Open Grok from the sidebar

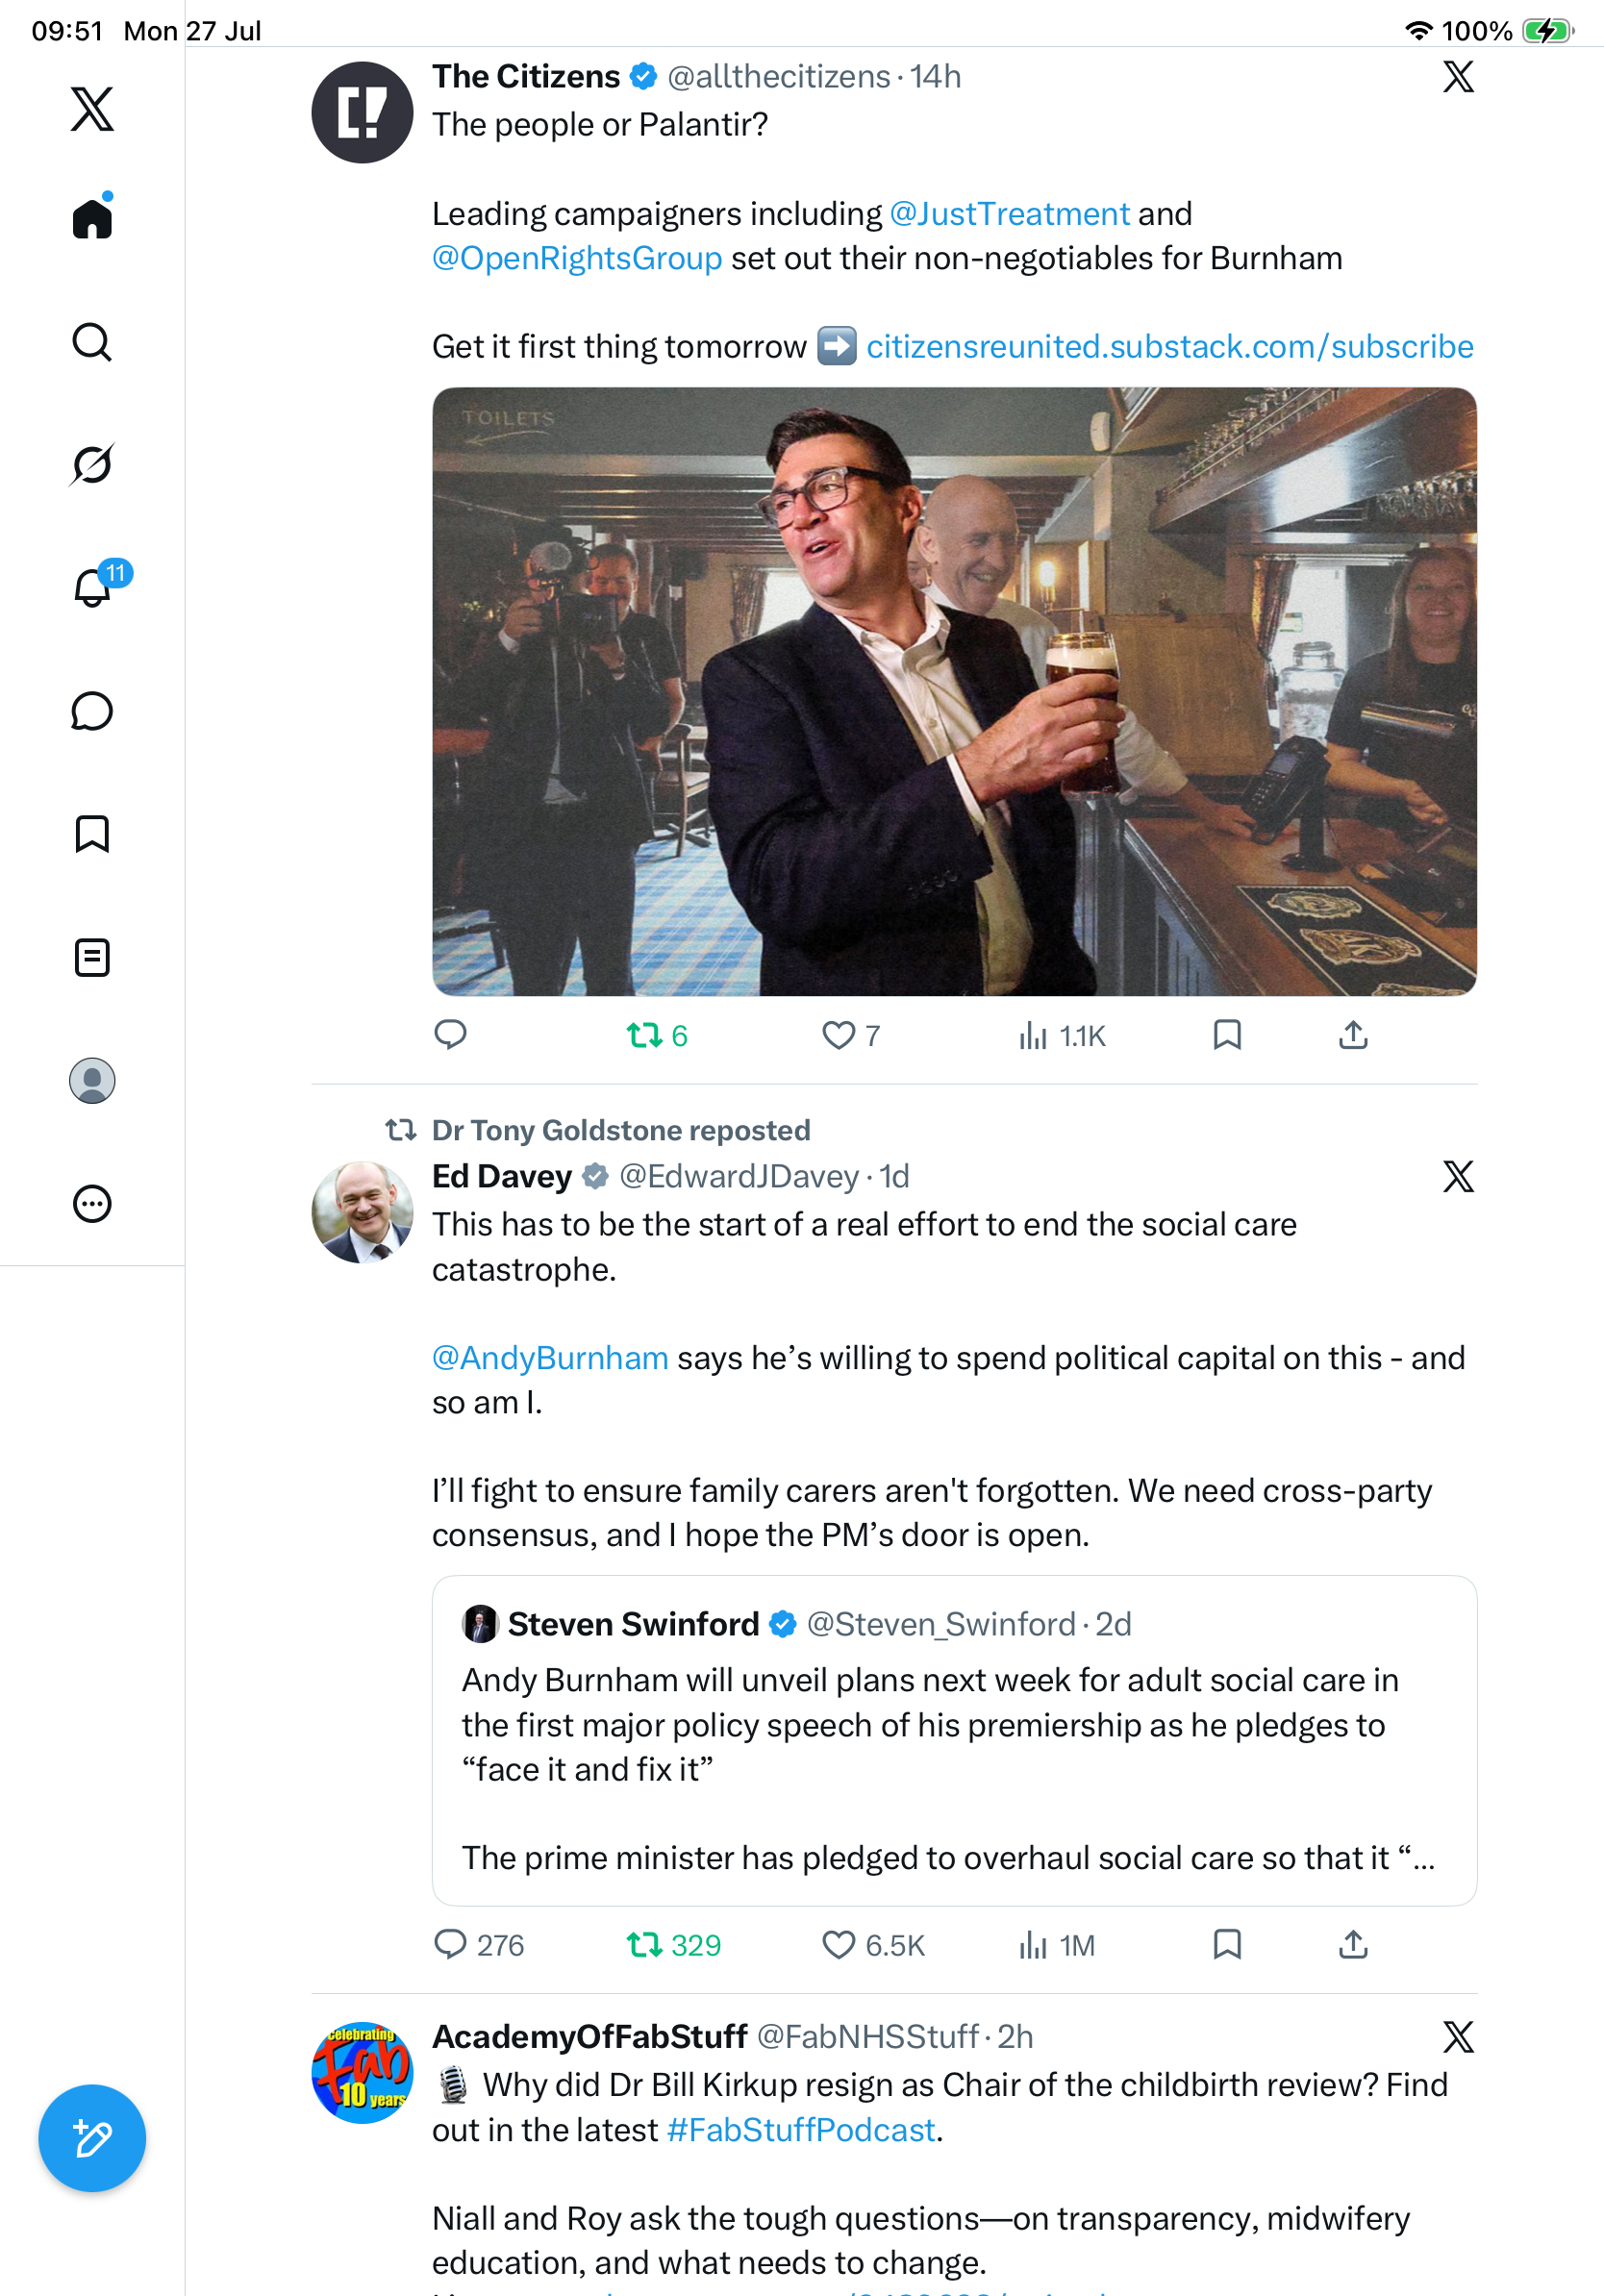coord(92,464)
